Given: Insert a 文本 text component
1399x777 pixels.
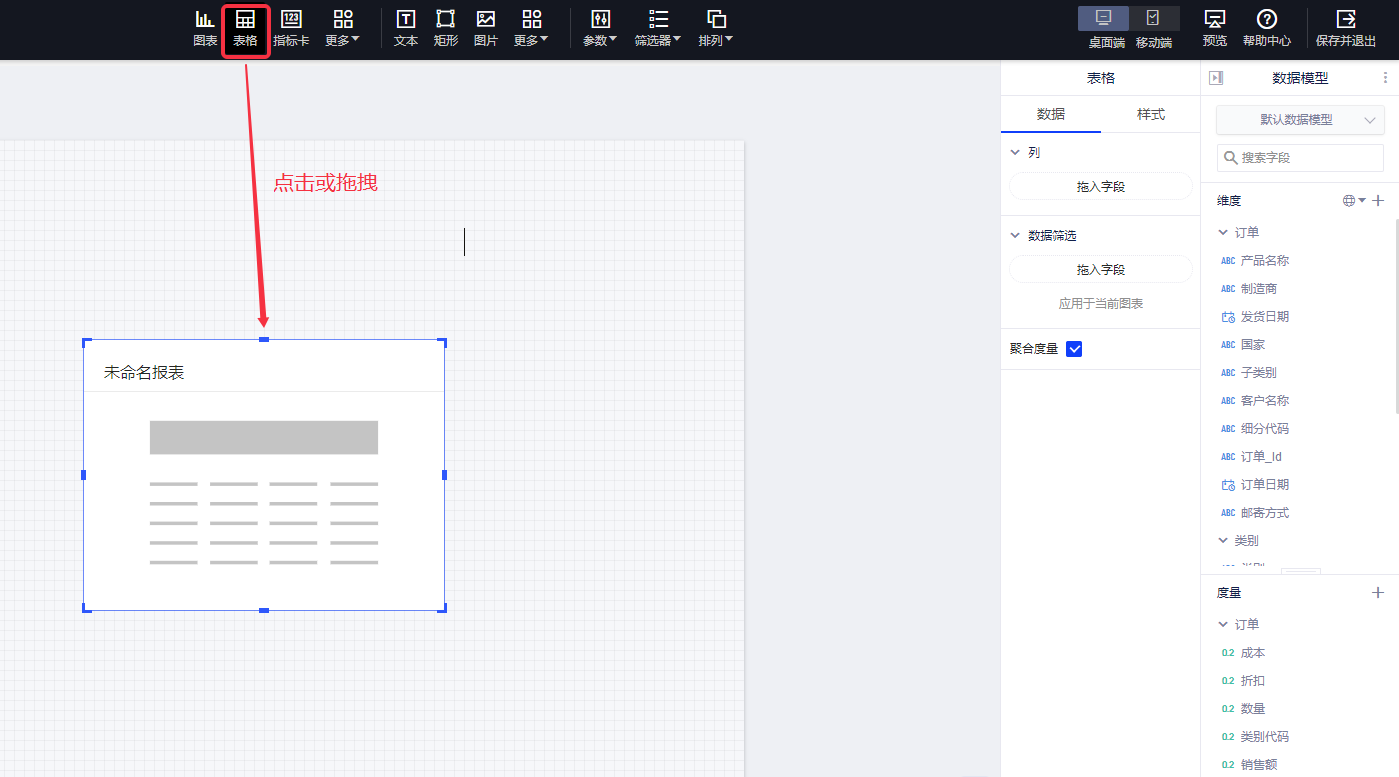Looking at the screenshot, I should coord(406,28).
